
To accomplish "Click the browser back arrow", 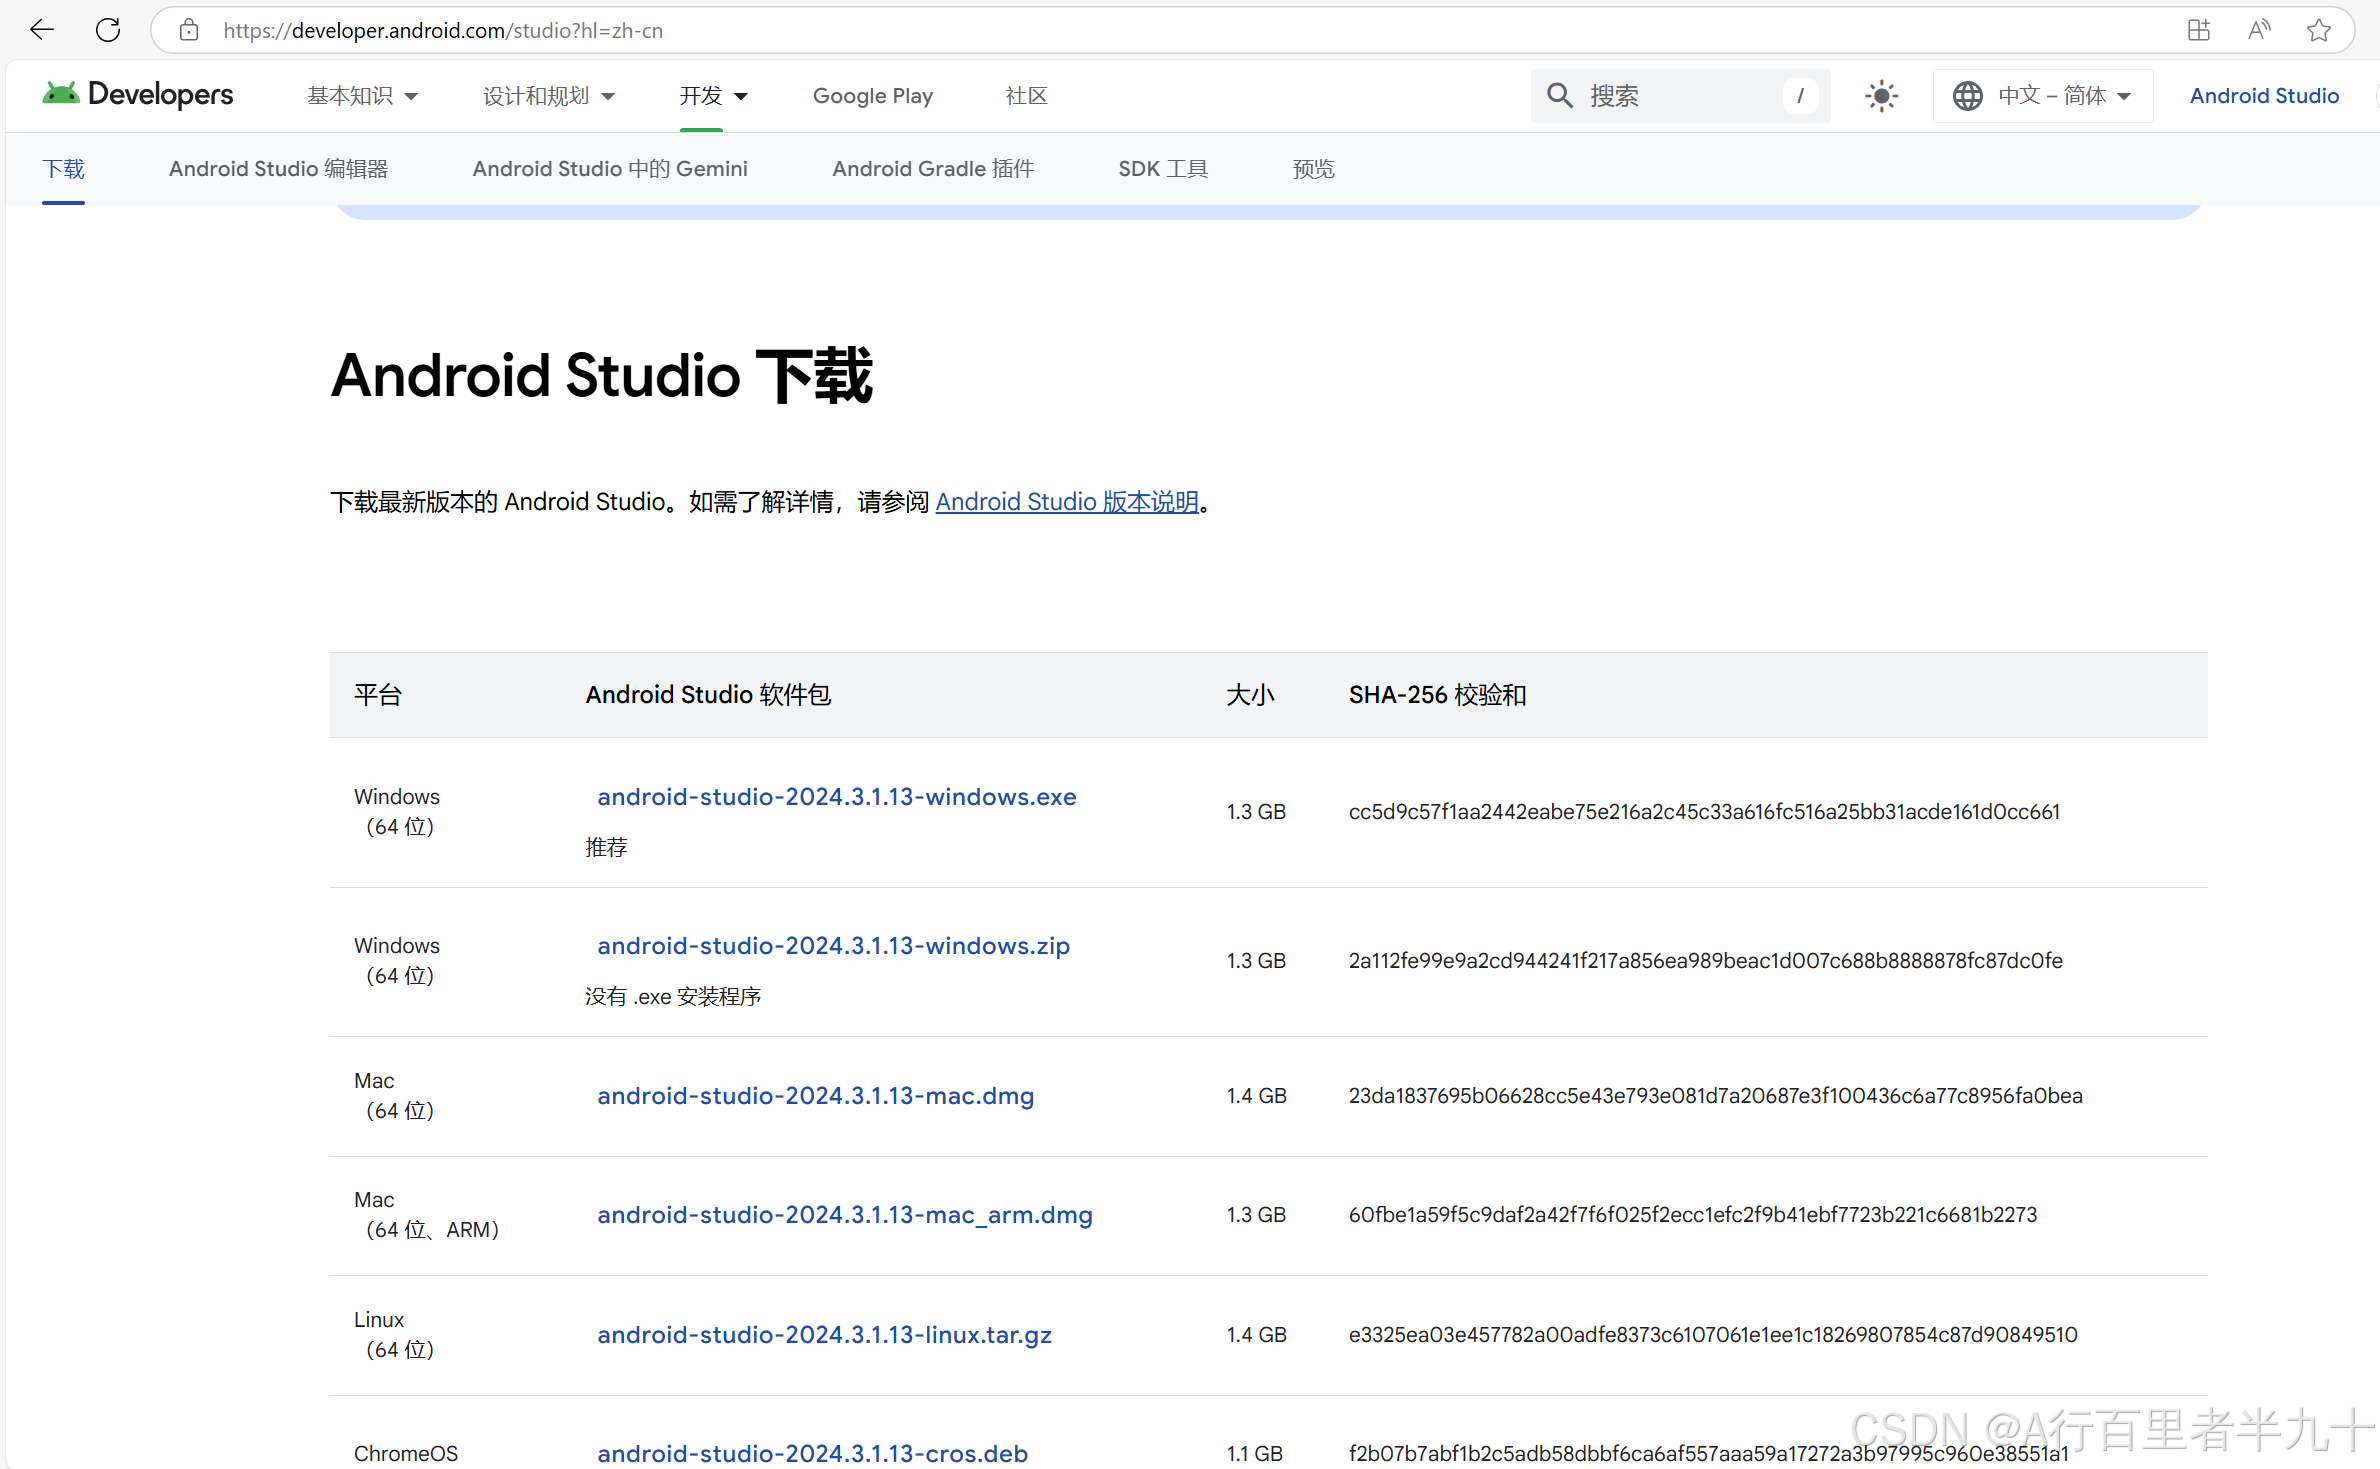I will point(42,30).
